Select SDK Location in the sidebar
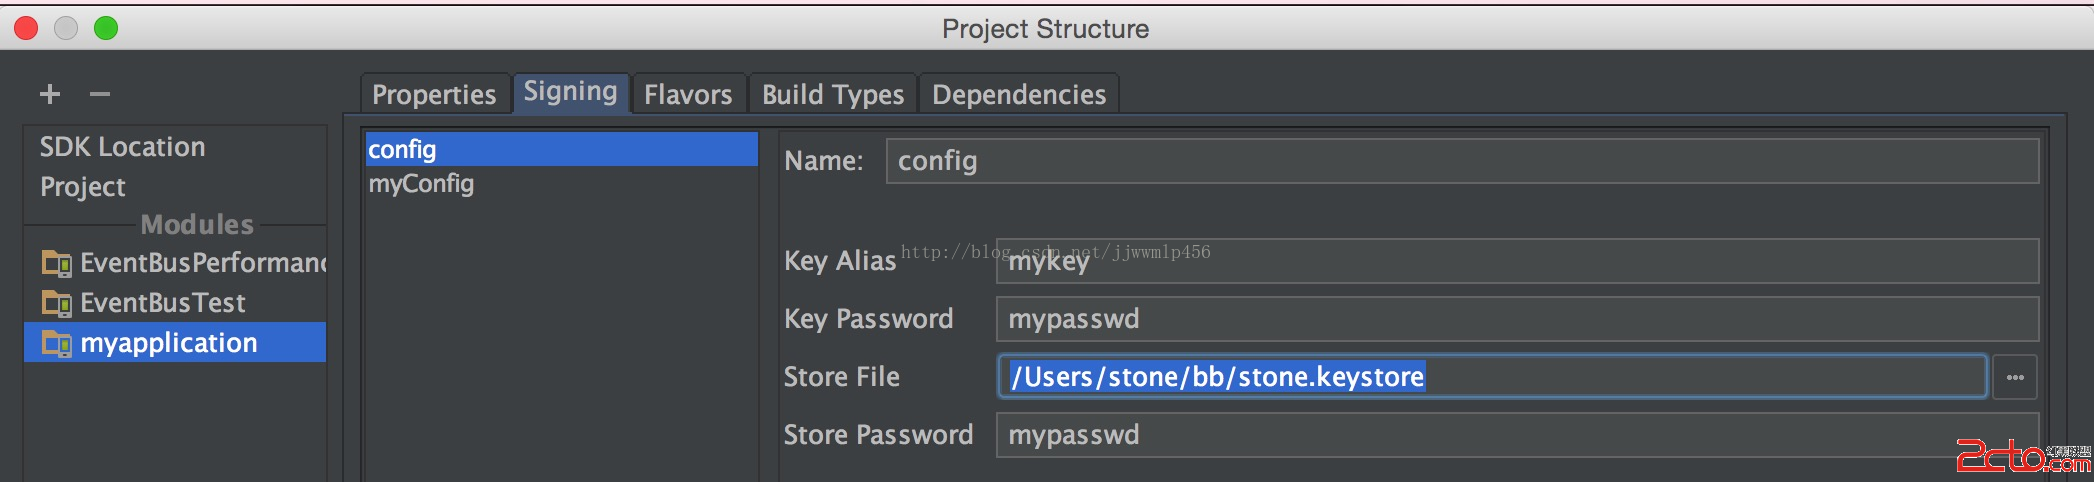The width and height of the screenshot is (2094, 482). pos(122,147)
